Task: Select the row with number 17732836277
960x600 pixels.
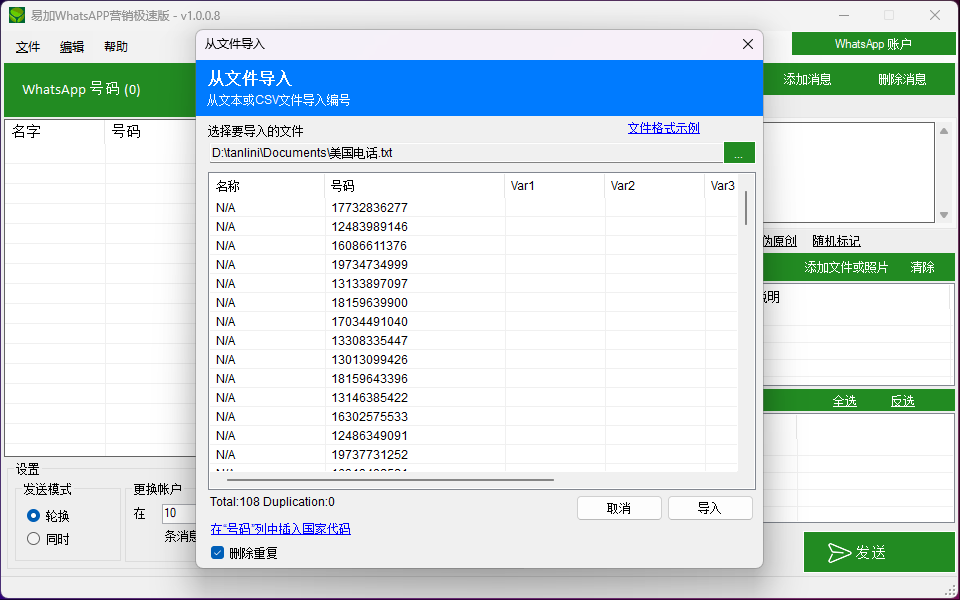Action: (x=474, y=208)
